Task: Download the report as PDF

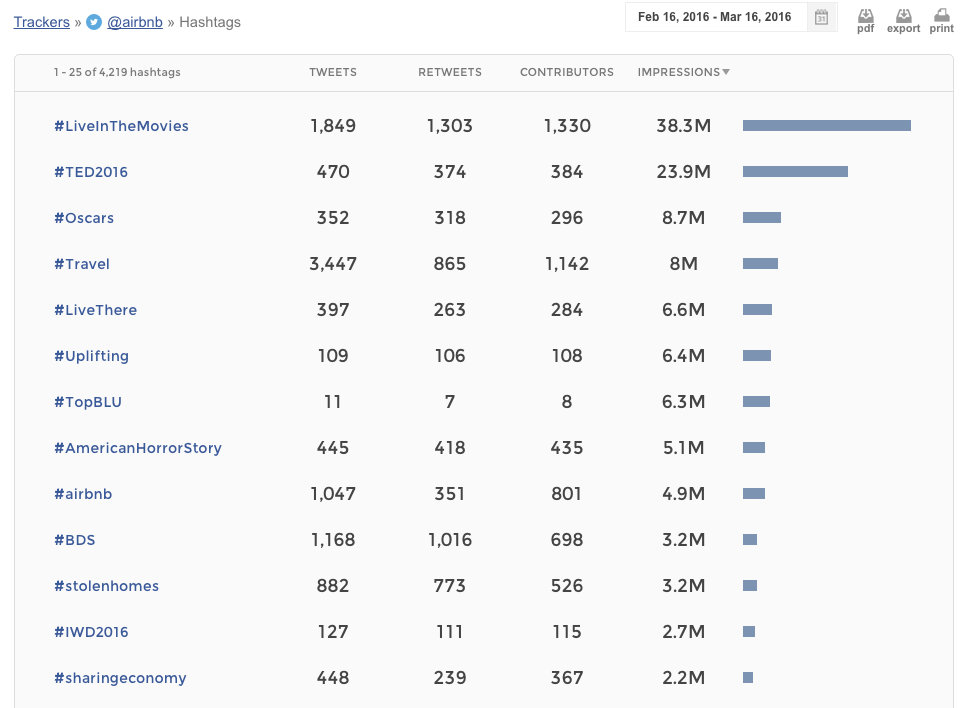Action: pos(866,20)
